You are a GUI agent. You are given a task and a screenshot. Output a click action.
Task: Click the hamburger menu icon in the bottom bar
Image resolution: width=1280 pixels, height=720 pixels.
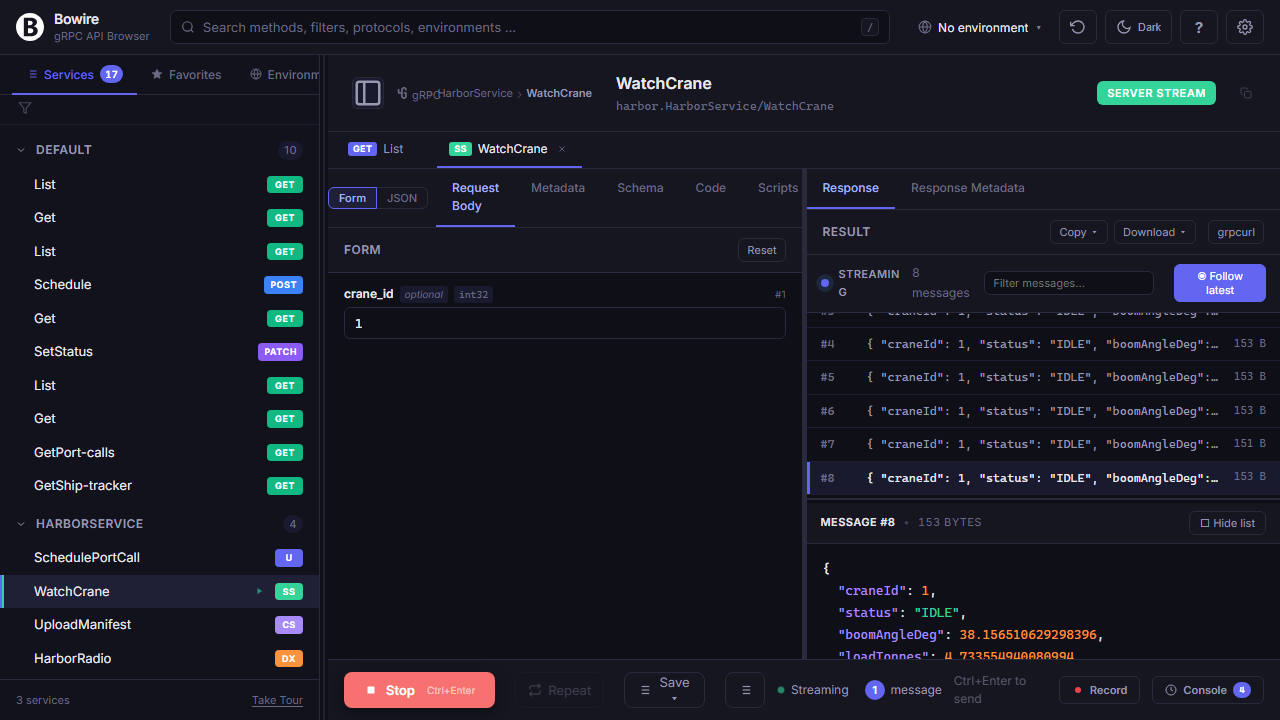[745, 690]
